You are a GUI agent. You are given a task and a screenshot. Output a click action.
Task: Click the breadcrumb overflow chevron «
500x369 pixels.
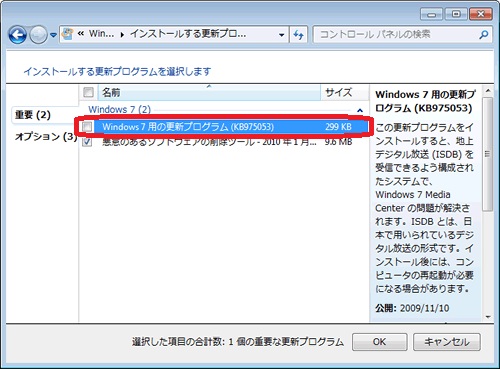tap(80, 34)
